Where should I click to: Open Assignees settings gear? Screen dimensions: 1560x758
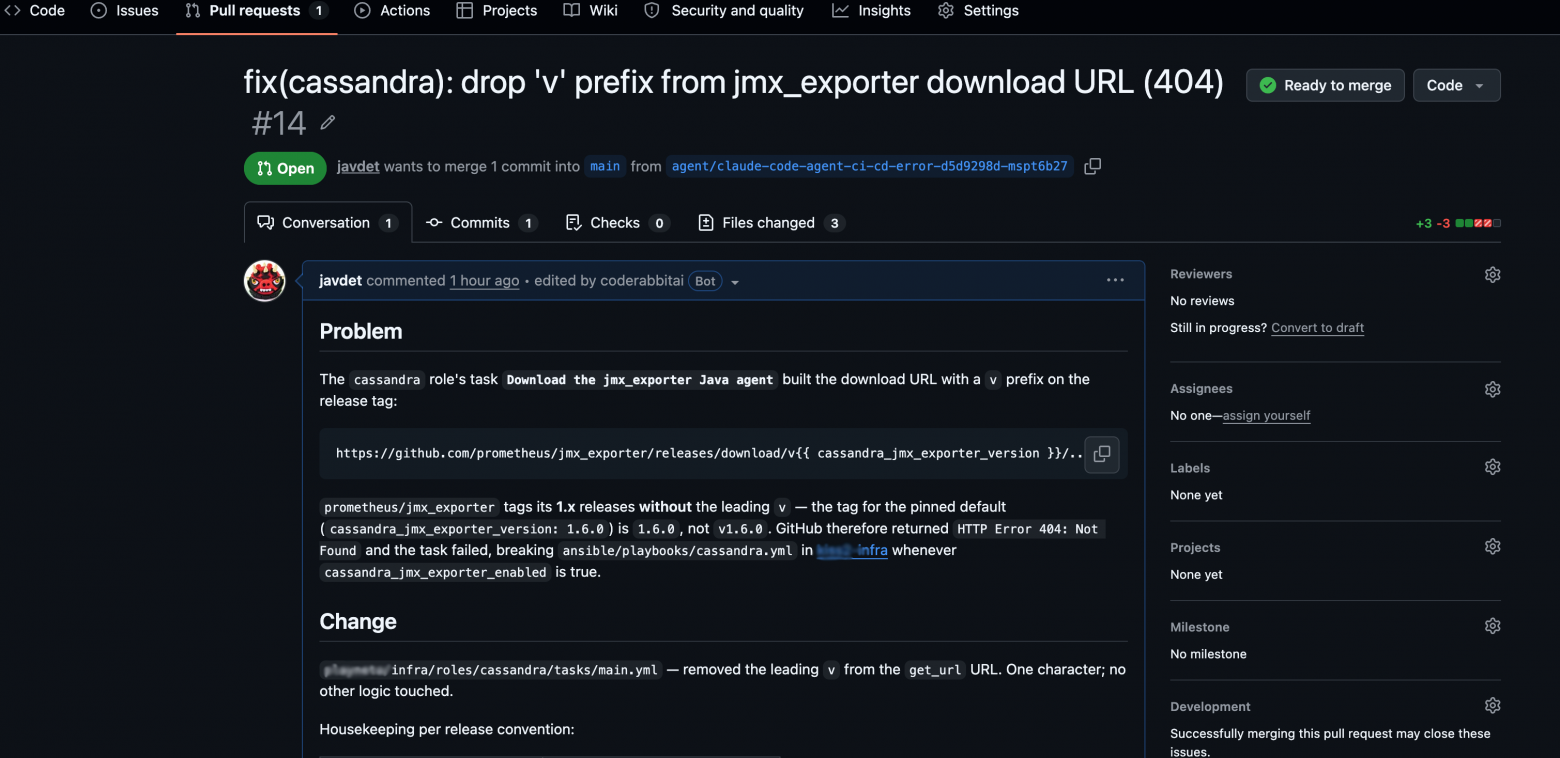pyautogui.click(x=1492, y=389)
